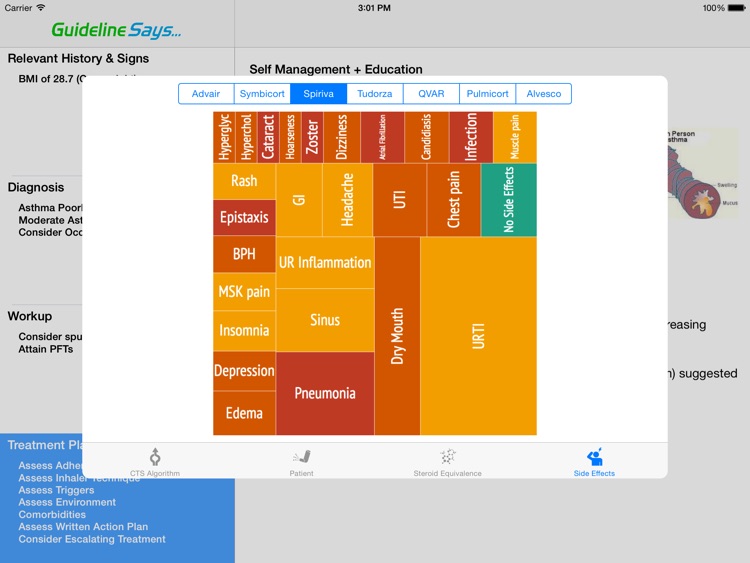
Task: Tap the Hoarseness tile
Action: (x=290, y=137)
